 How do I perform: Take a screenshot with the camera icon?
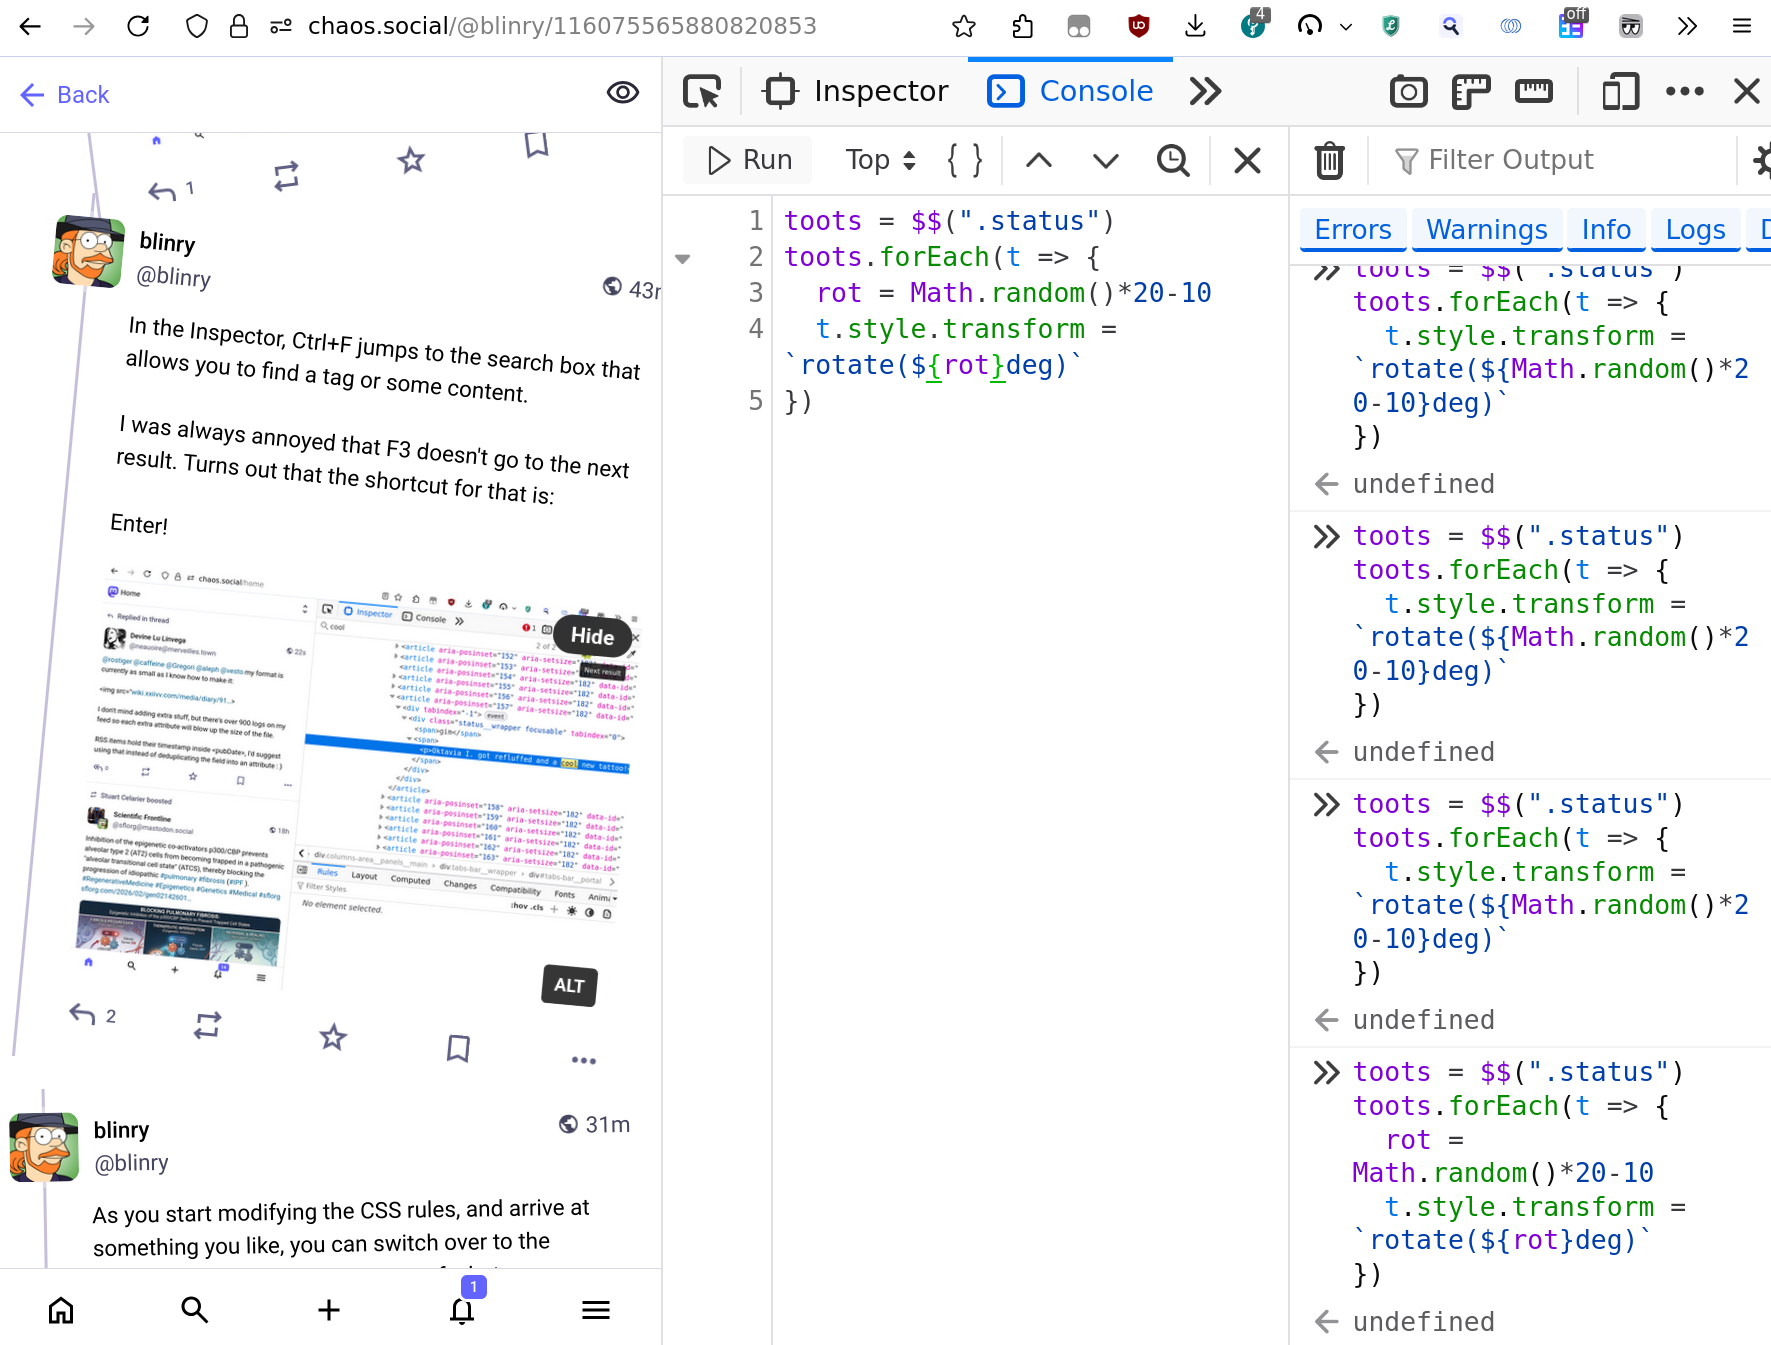pyautogui.click(x=1408, y=91)
